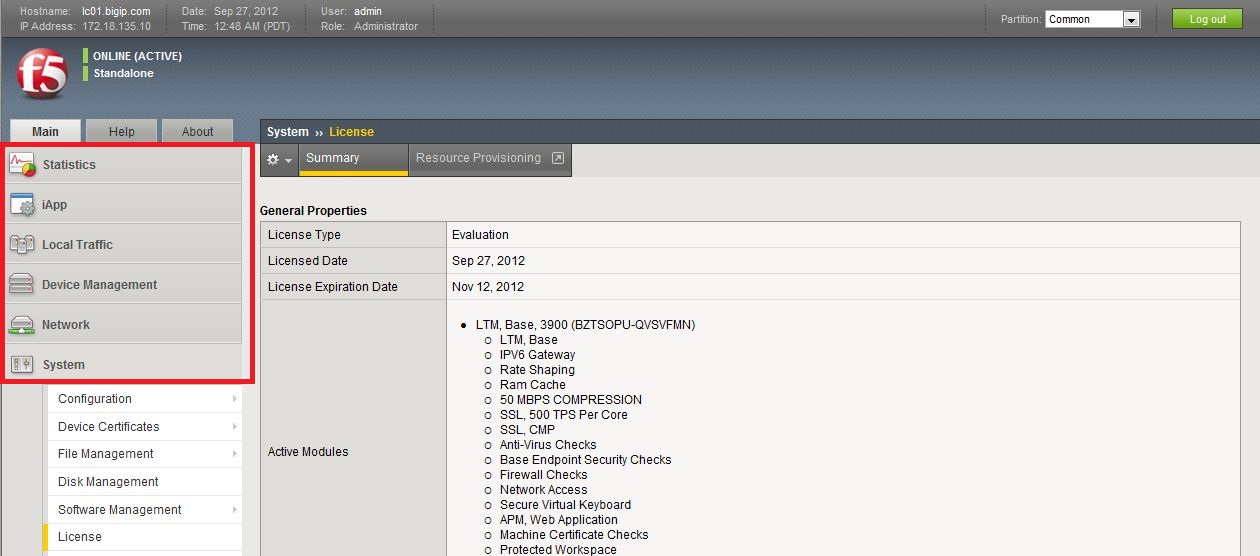
Task: Click the LTM, Base, 3900 module entry
Action: (585, 325)
